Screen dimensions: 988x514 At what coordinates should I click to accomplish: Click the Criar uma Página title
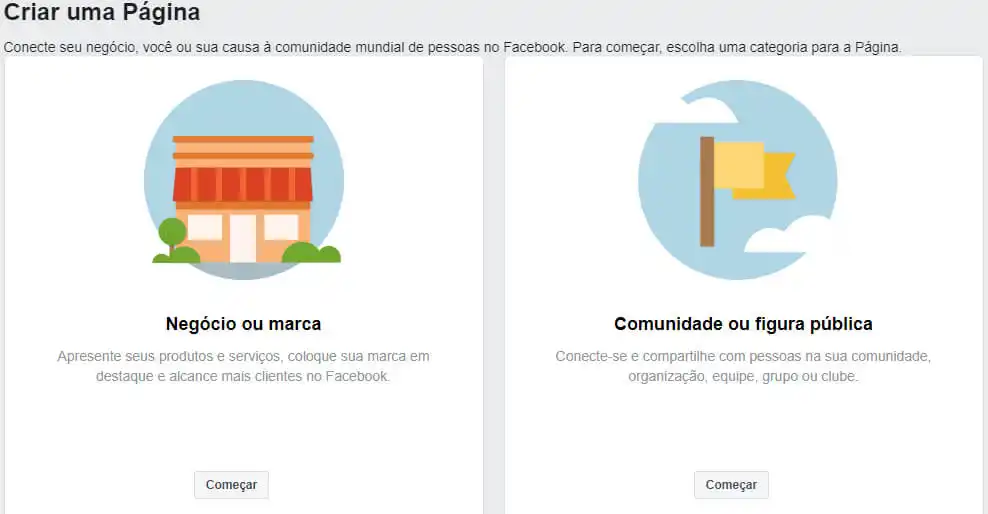click(x=101, y=13)
